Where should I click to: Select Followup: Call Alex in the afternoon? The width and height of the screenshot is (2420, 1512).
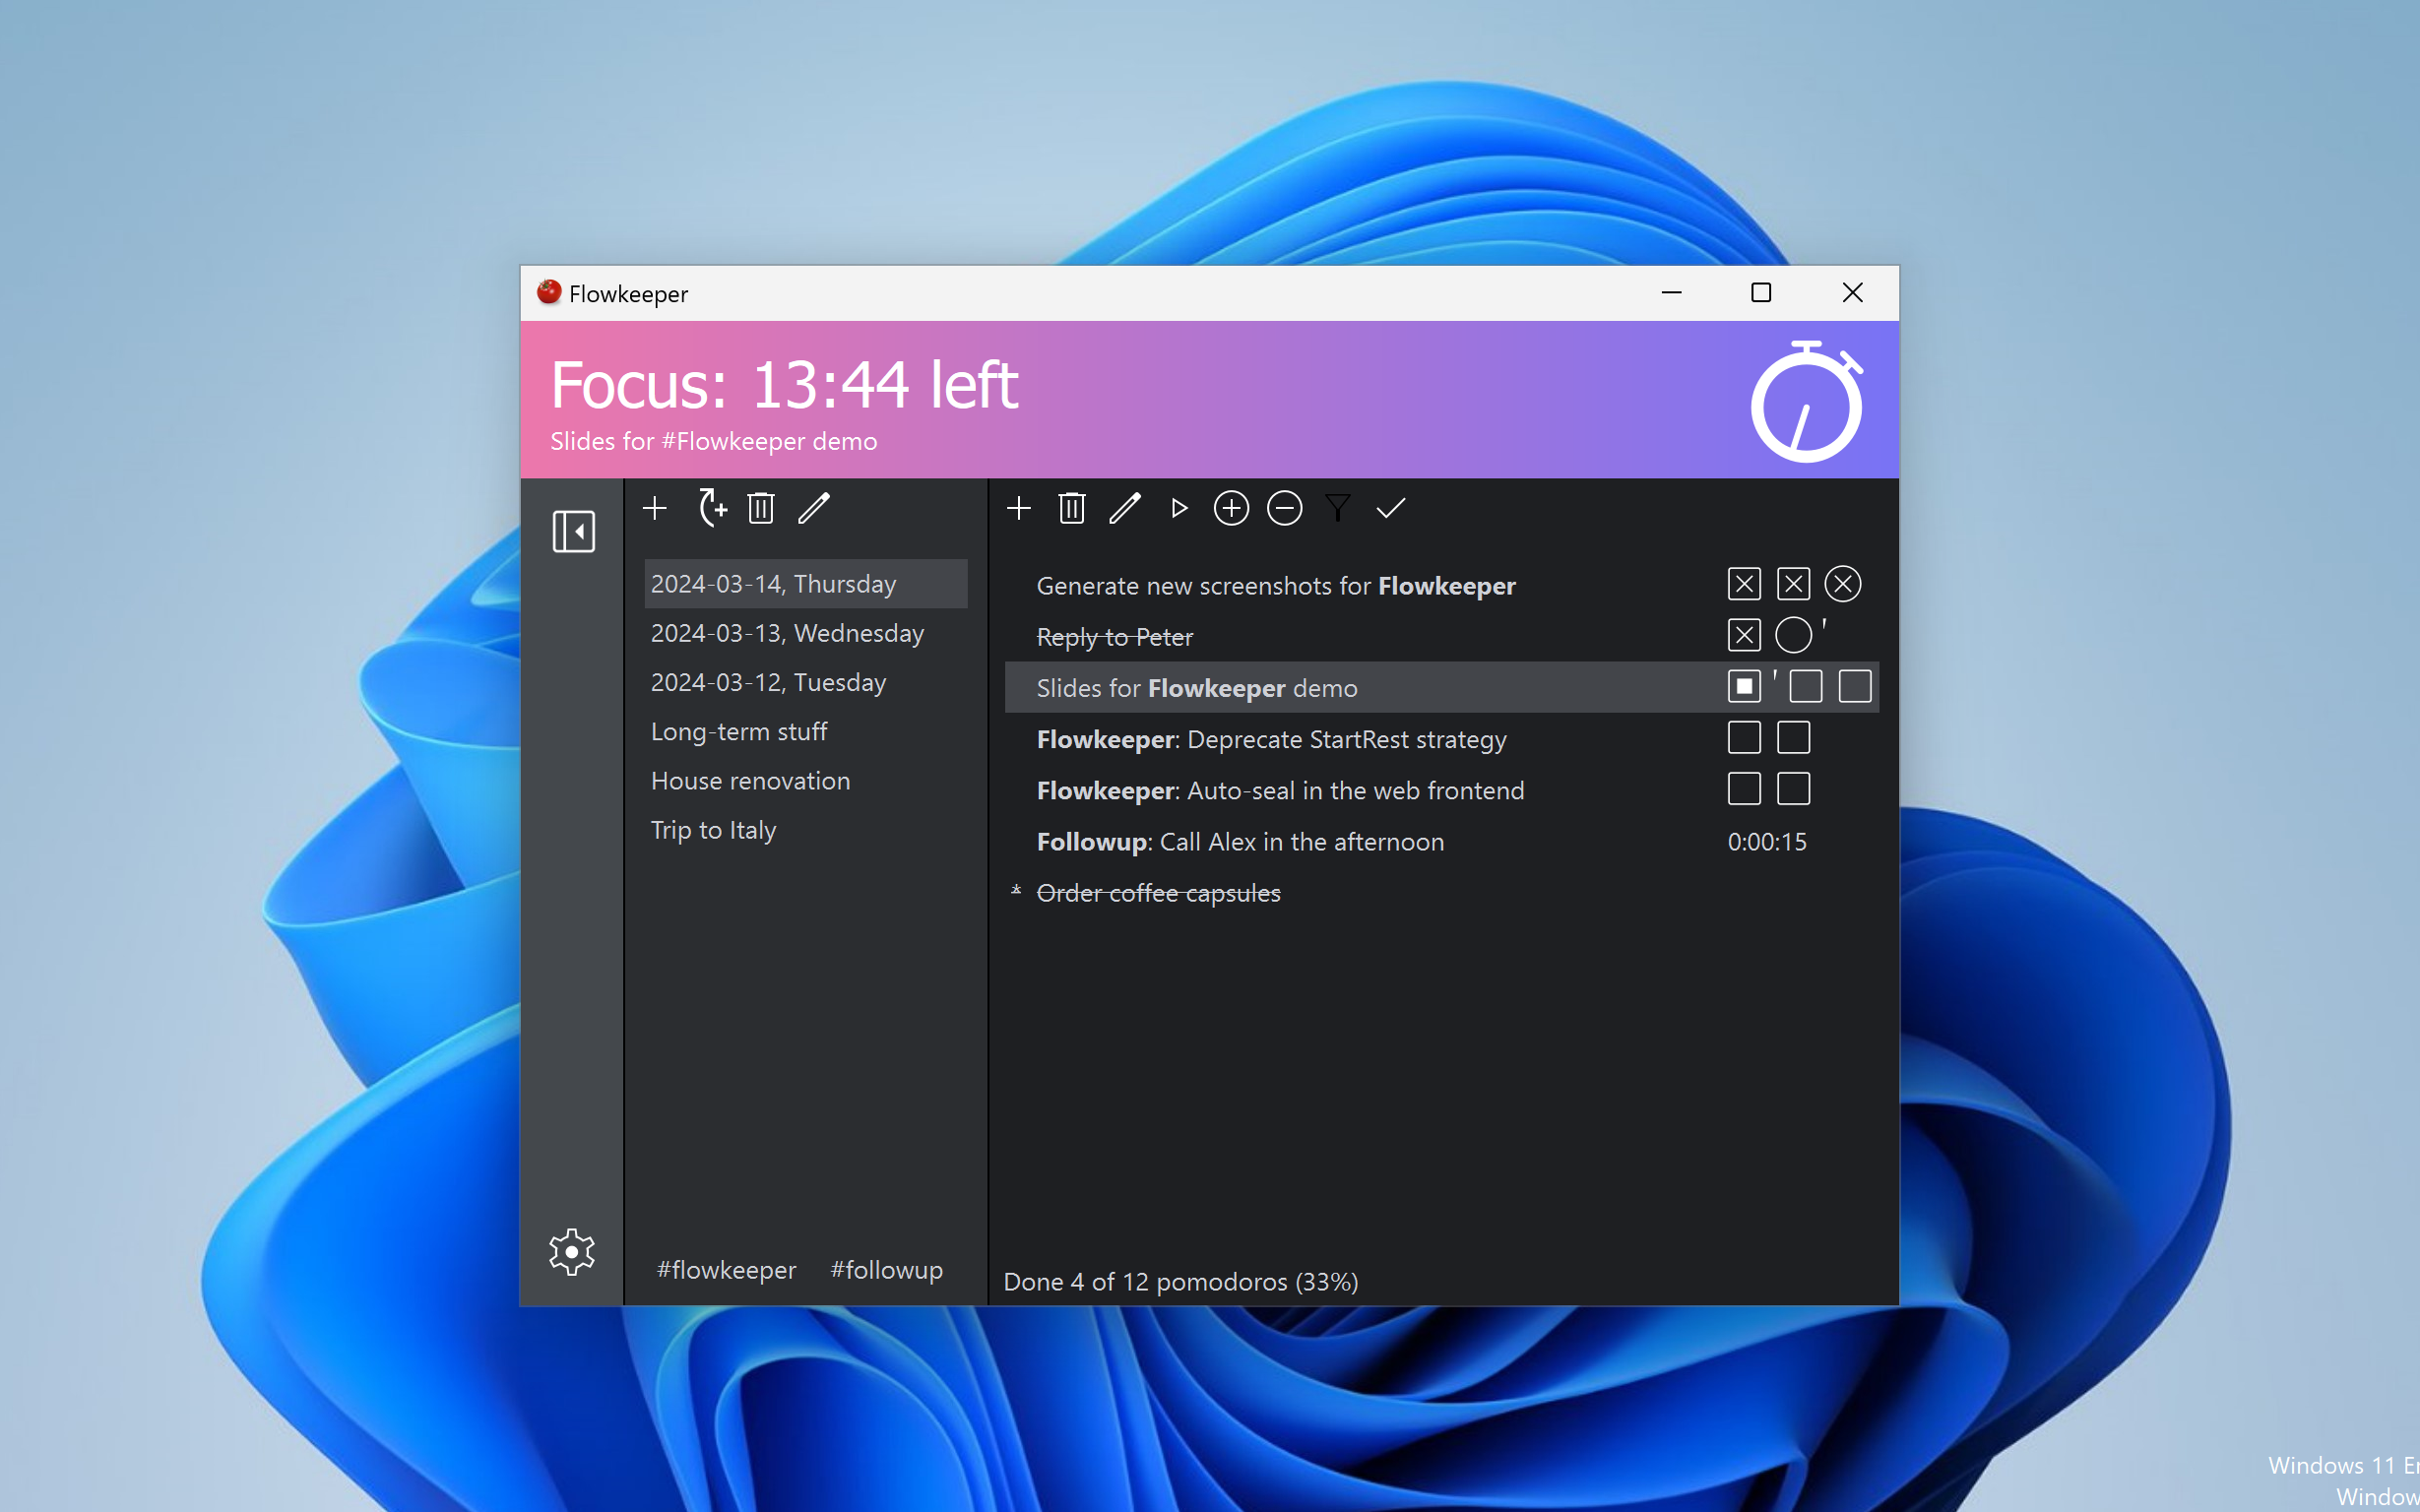pyautogui.click(x=1240, y=842)
